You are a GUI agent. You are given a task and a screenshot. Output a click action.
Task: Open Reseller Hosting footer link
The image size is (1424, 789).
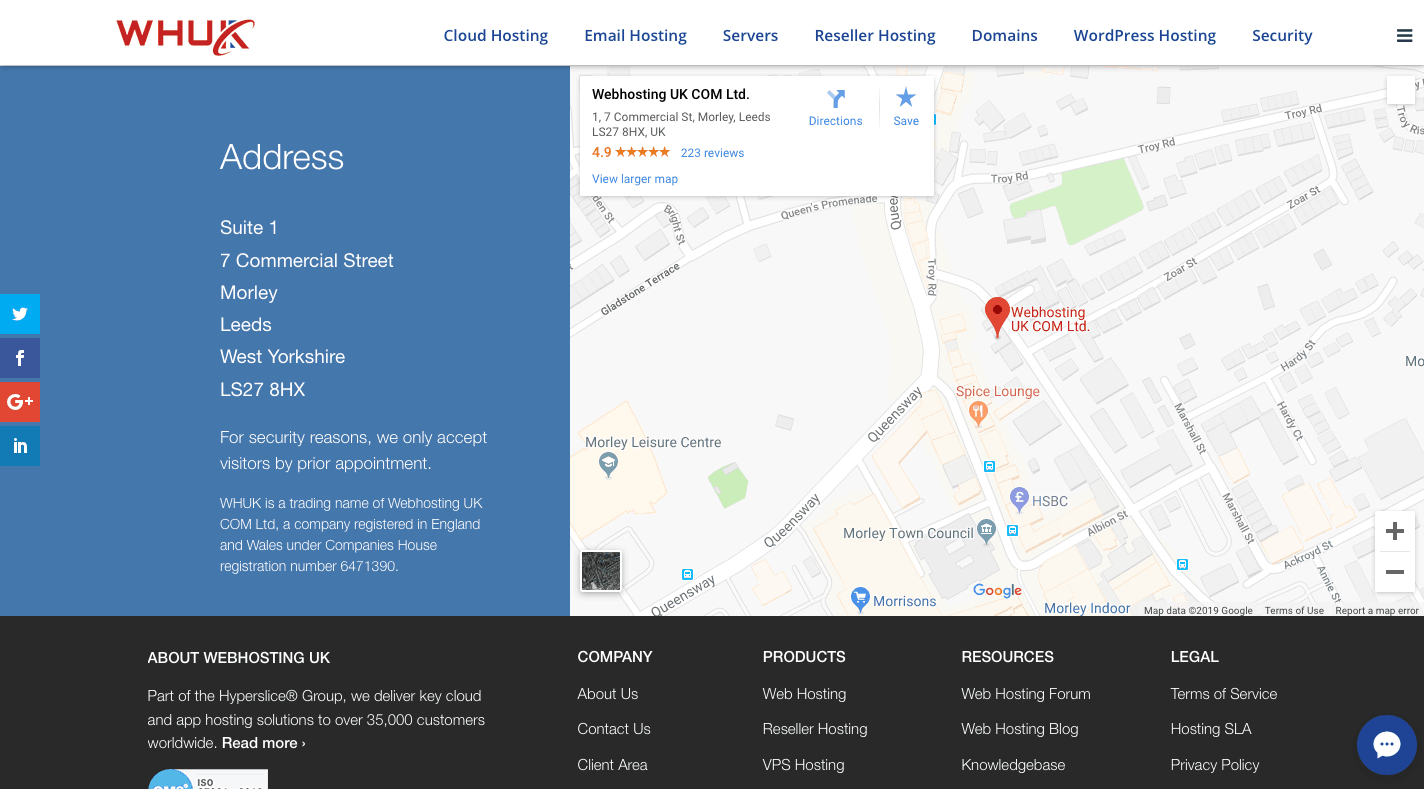(815, 729)
